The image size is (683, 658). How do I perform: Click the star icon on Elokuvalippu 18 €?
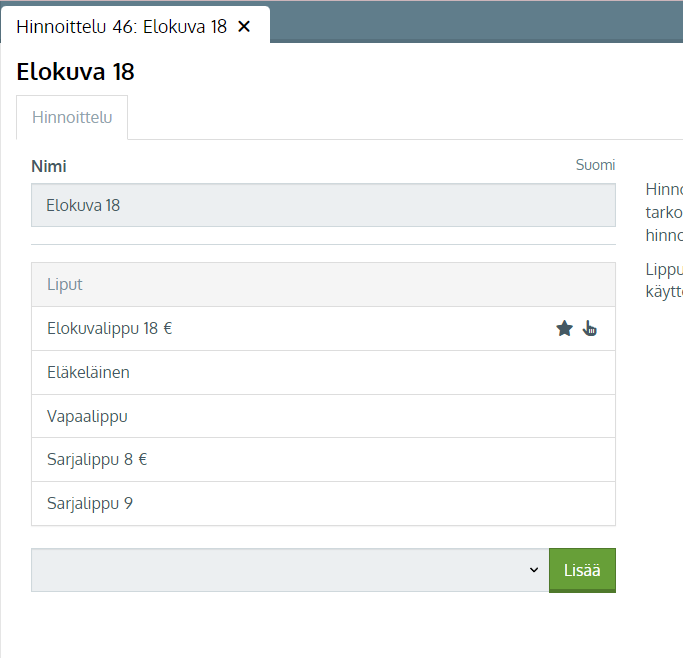tap(564, 328)
